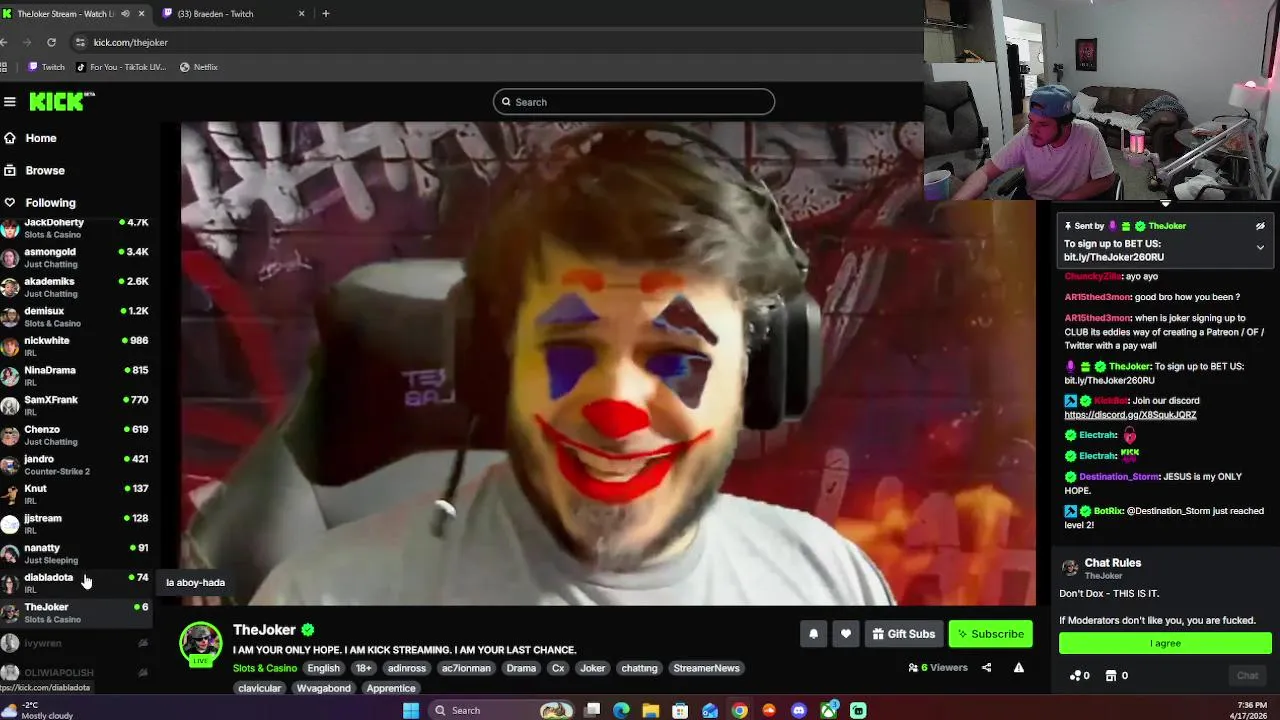1280x720 pixels.
Task: Select the 18+ tag
Action: [363, 668]
